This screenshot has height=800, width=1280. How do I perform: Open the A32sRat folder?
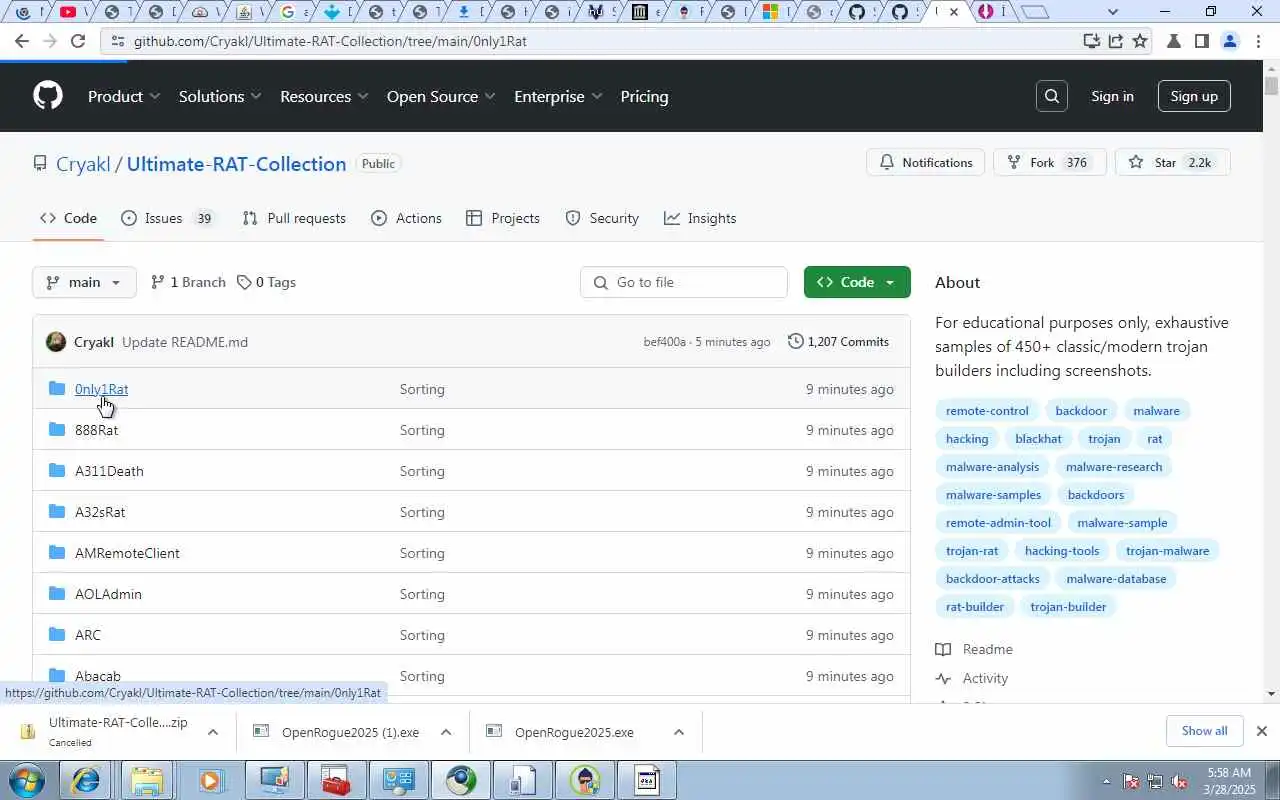click(100, 512)
